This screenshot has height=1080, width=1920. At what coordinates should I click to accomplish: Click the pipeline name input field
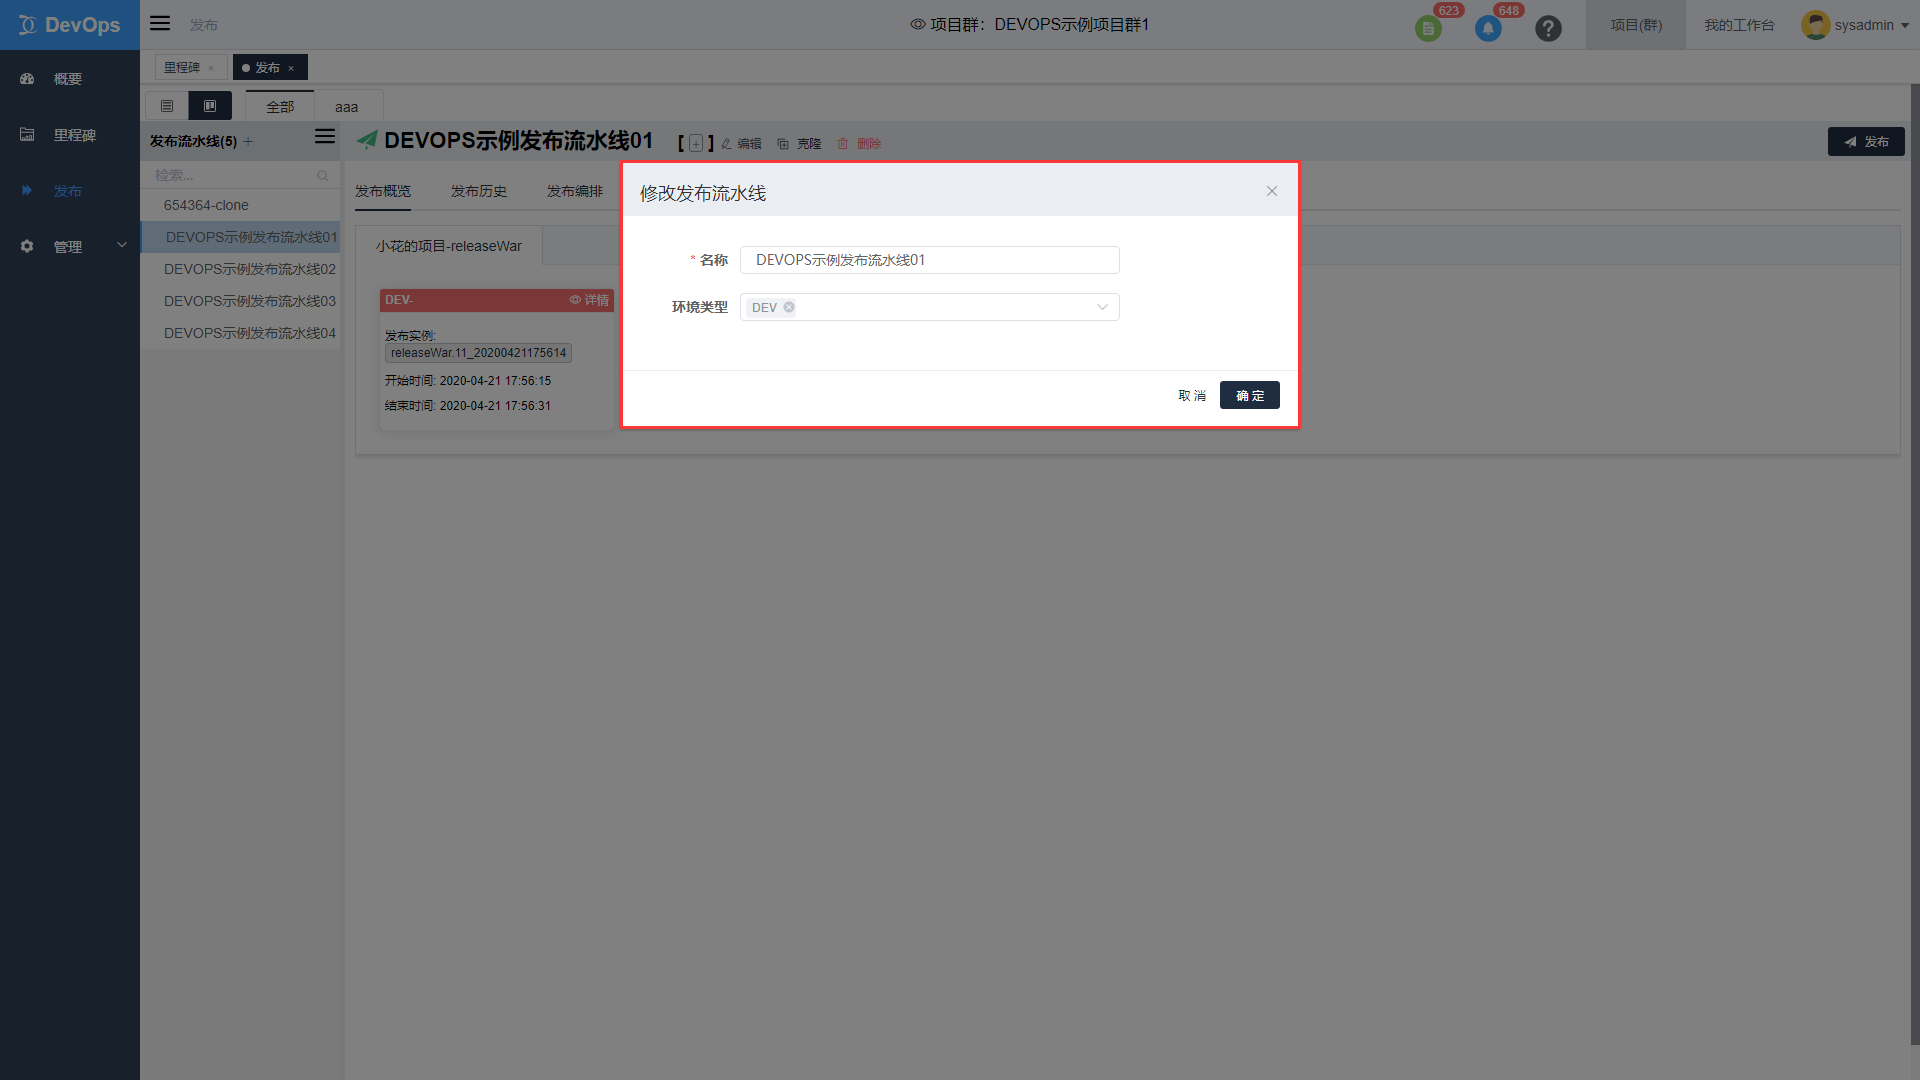pyautogui.click(x=928, y=260)
